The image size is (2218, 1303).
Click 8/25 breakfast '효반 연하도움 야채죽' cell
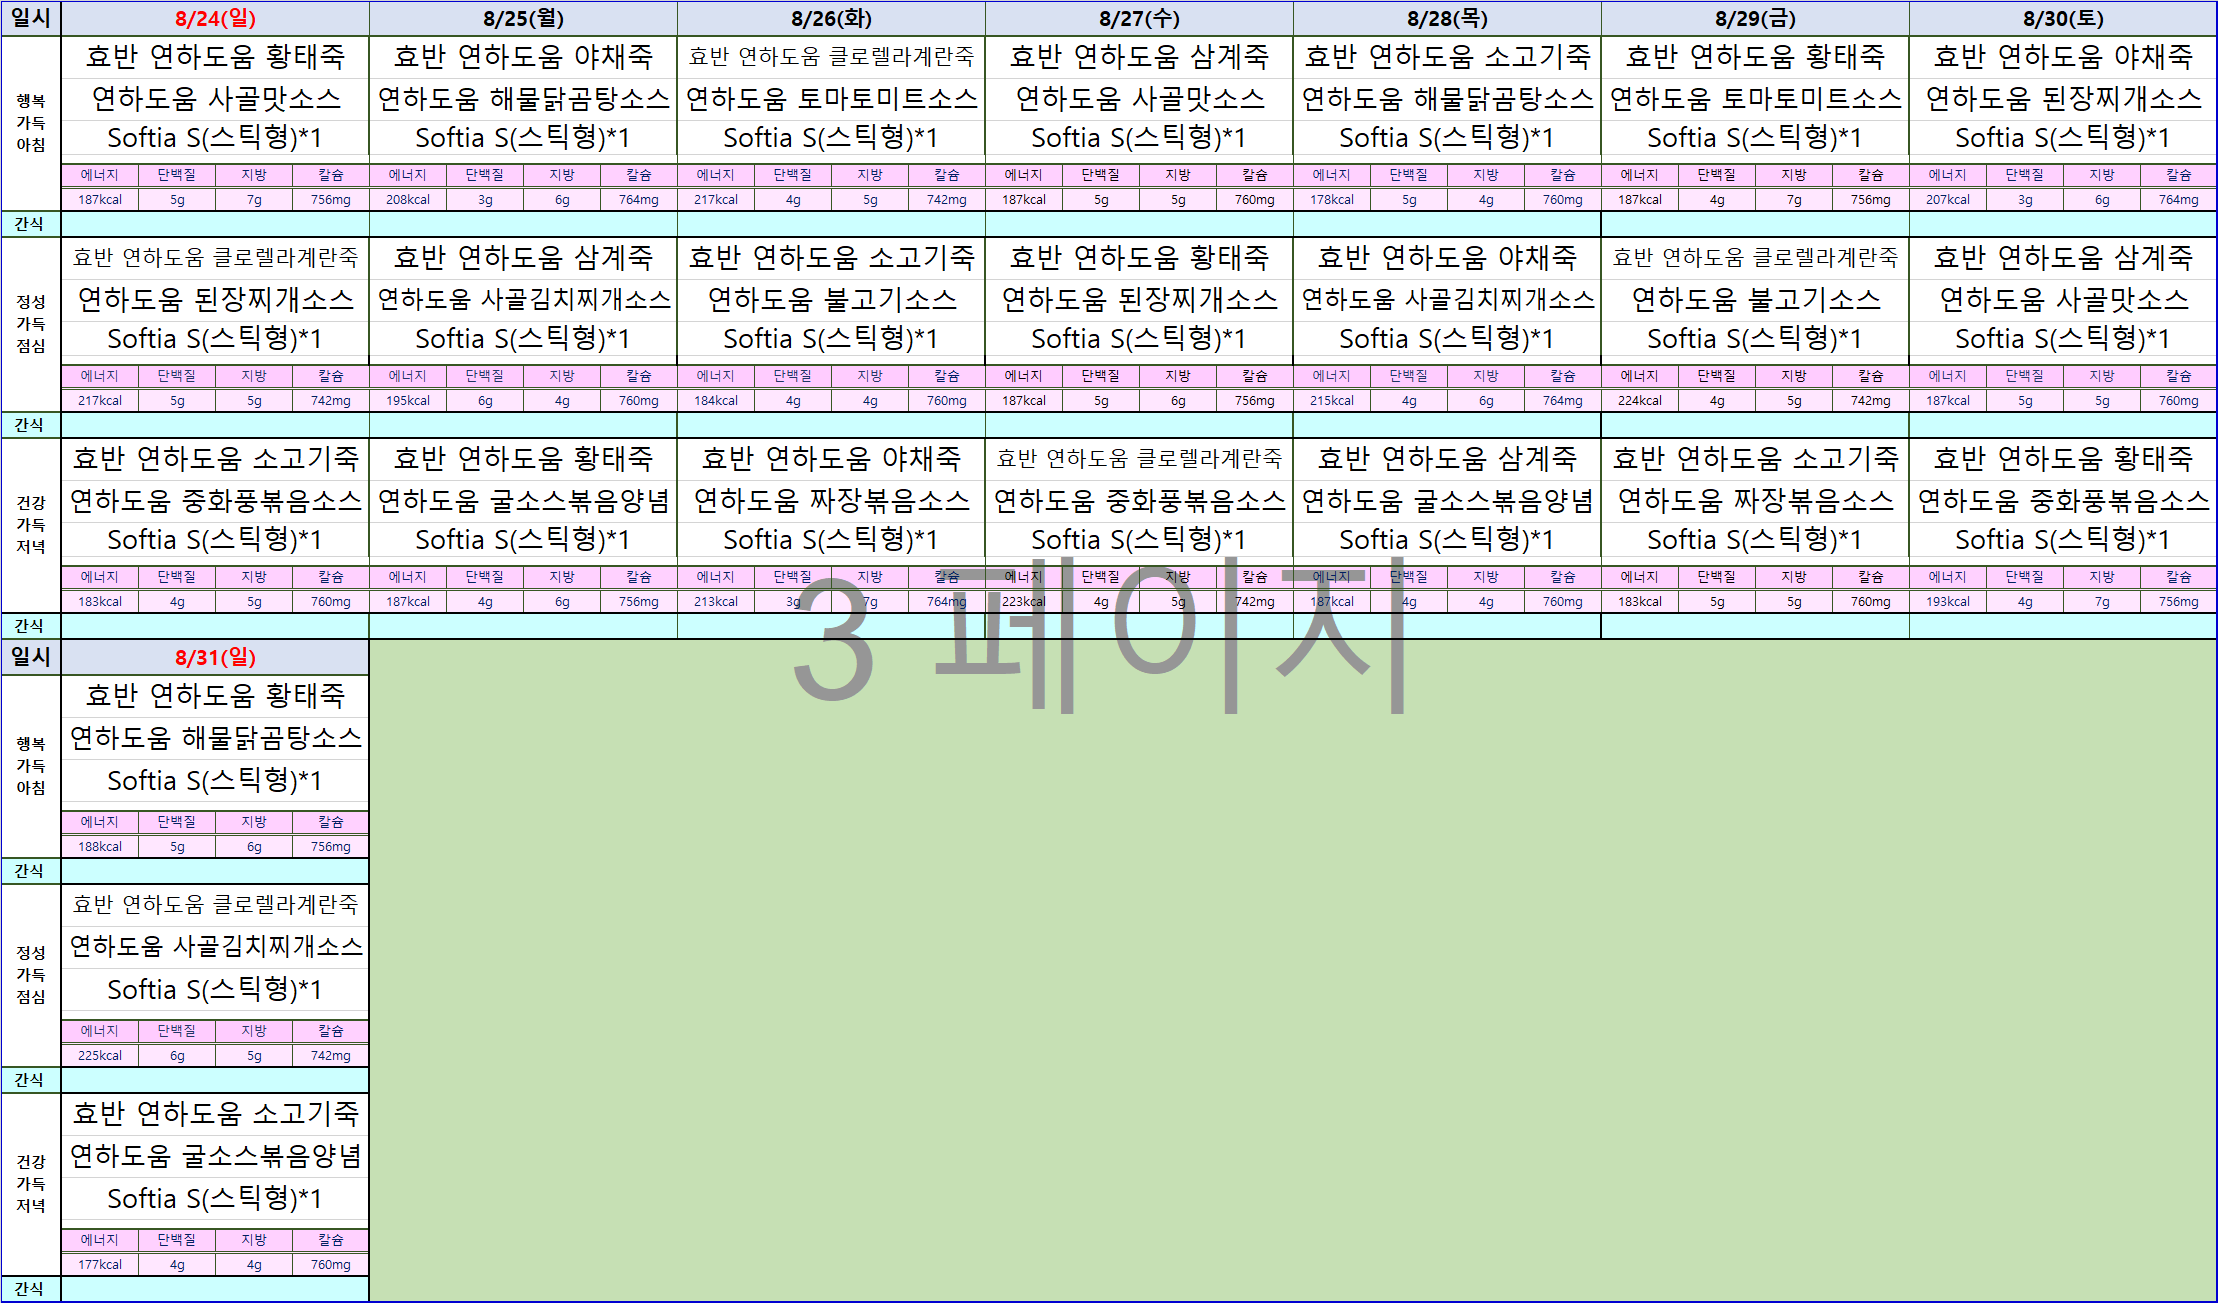click(x=523, y=57)
